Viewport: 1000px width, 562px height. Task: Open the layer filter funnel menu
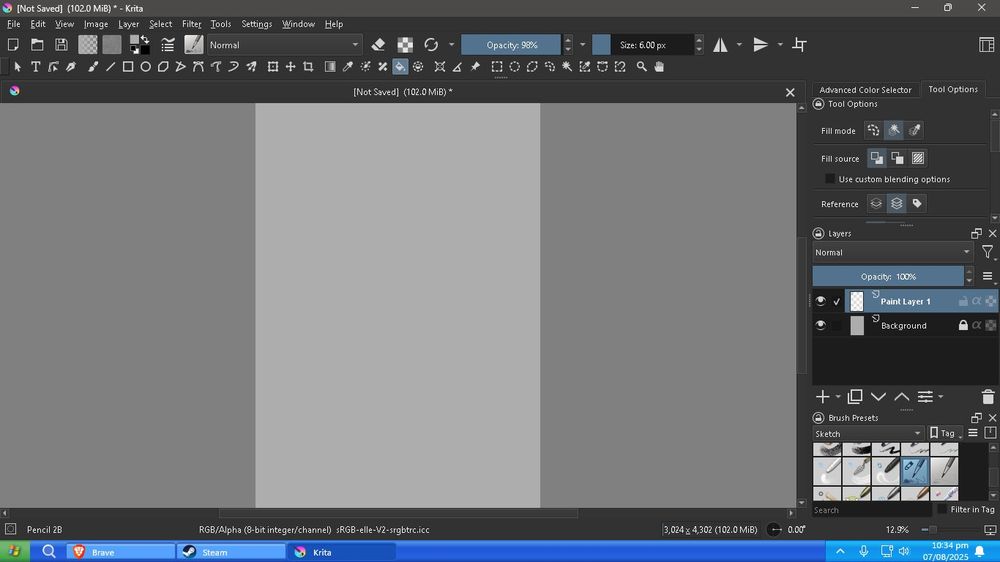pos(987,252)
